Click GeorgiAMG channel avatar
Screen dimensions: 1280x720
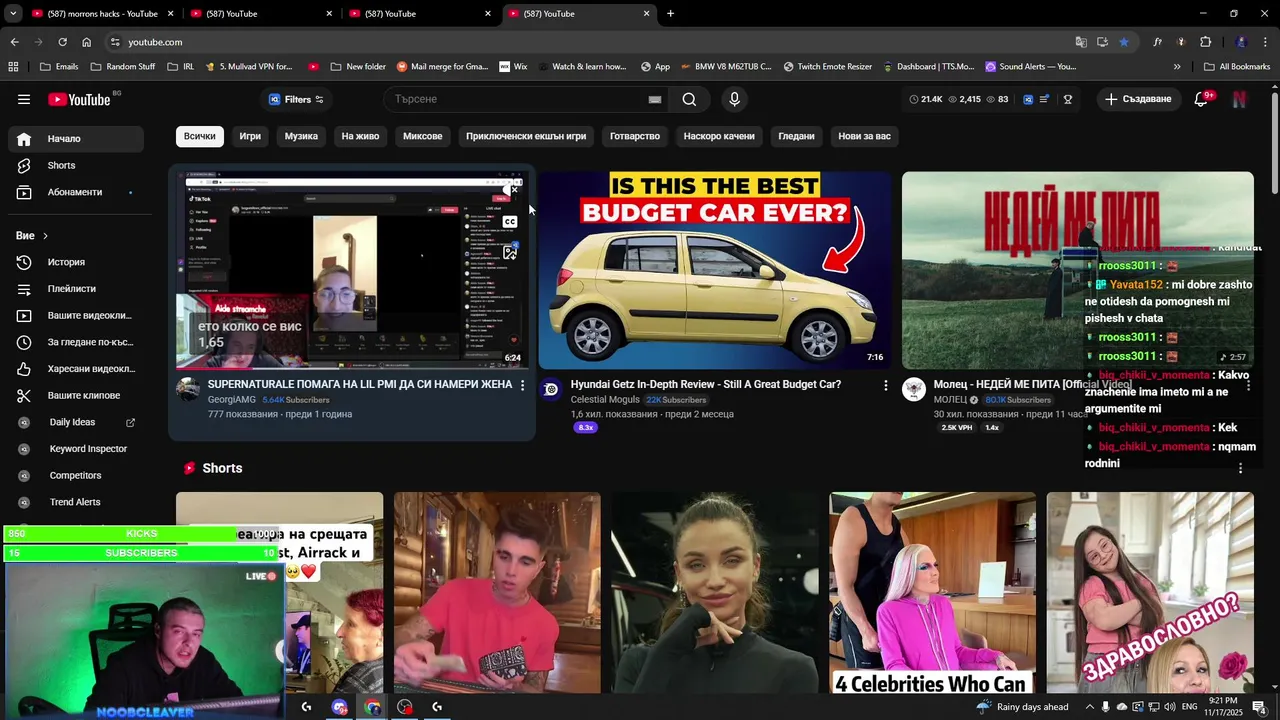tap(188, 389)
